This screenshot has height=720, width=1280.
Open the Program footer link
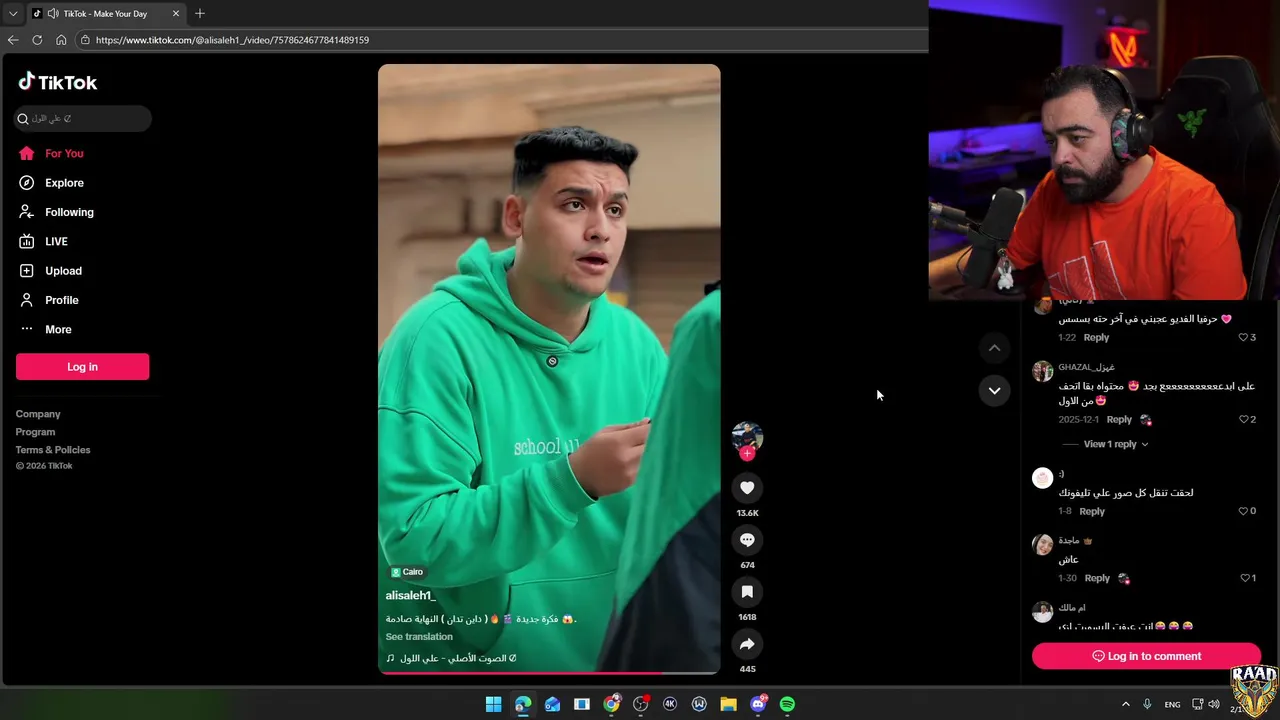click(x=35, y=432)
